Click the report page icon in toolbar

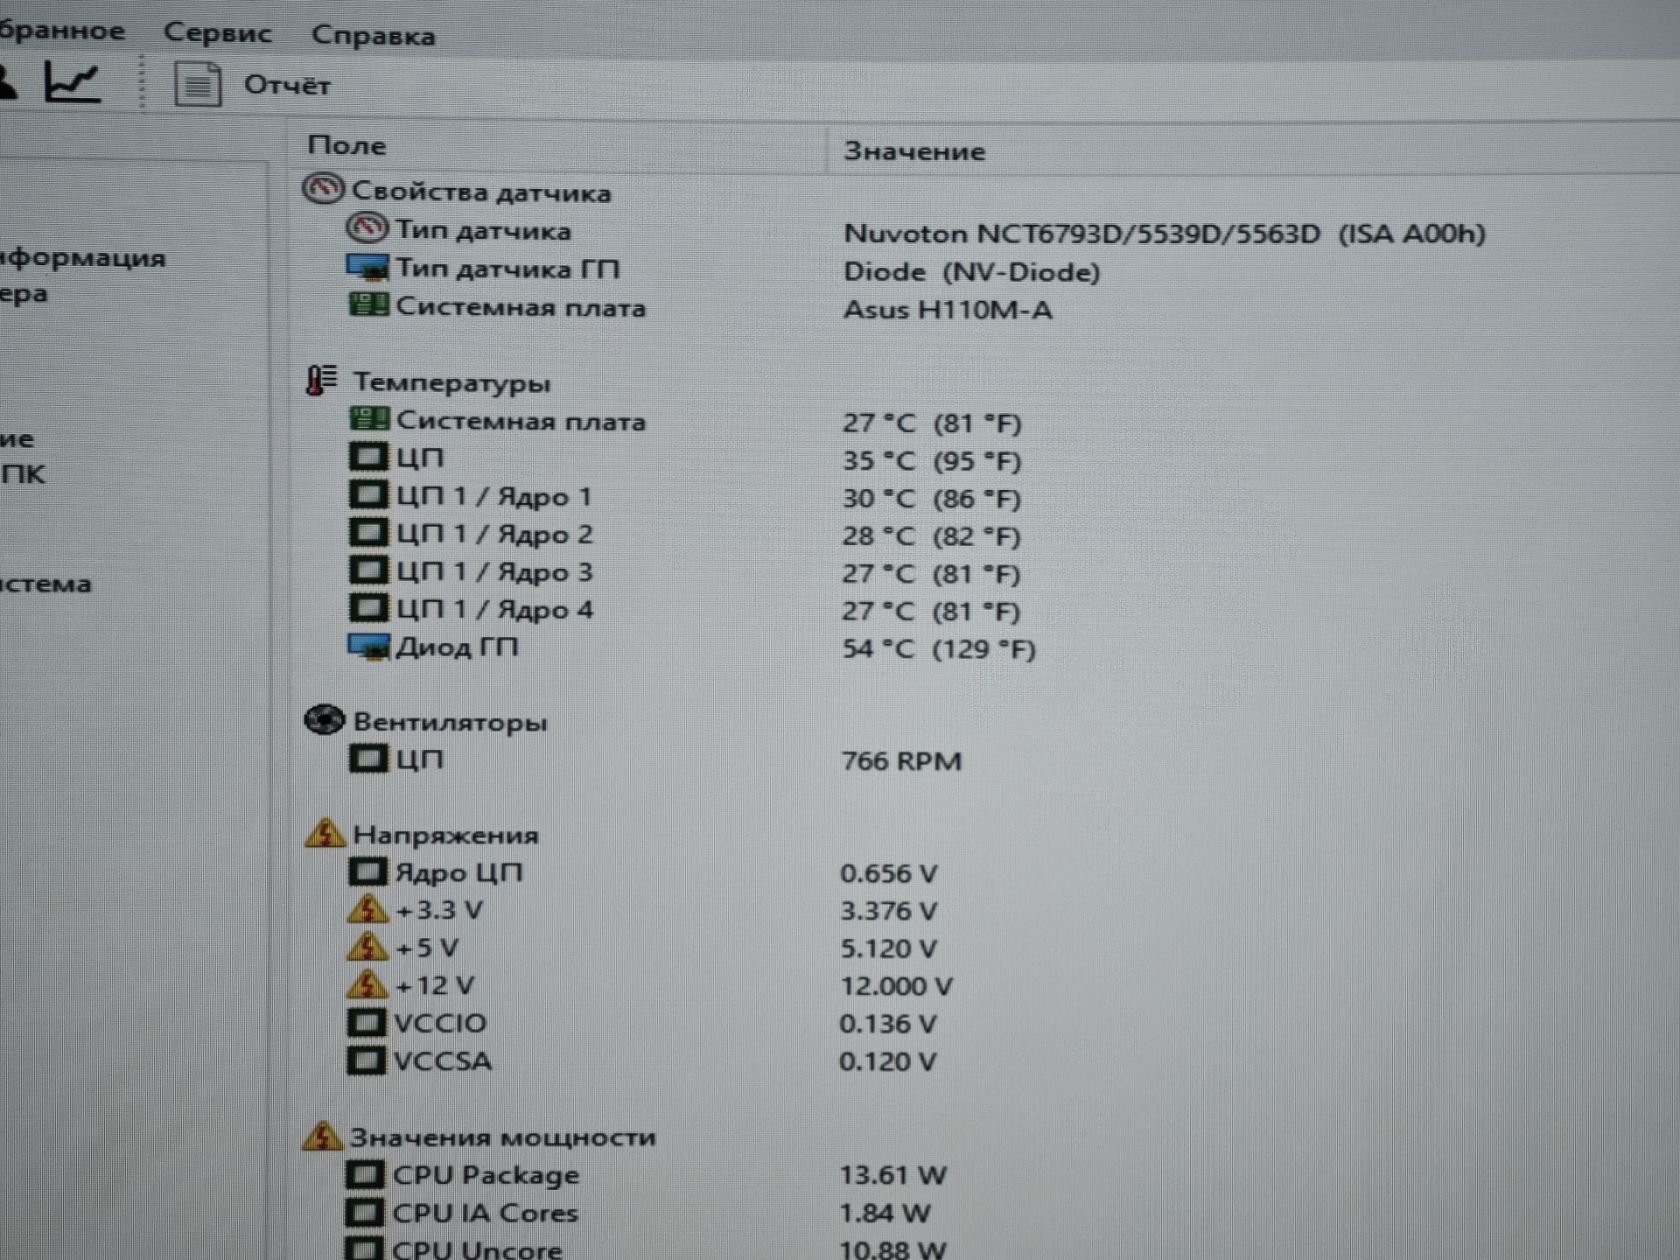pos(197,84)
